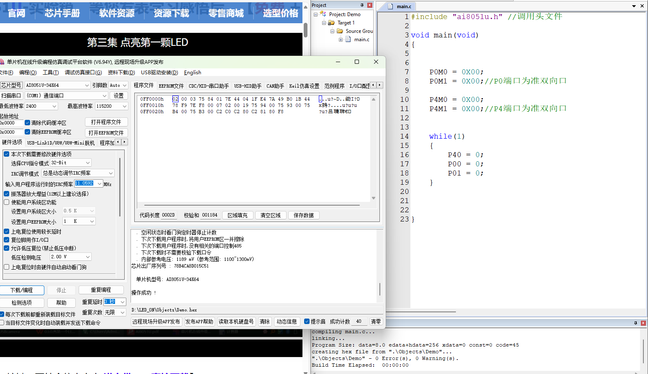Open the 引脚数 Auto dropdown
This screenshot has width=648, height=374.
(124, 85)
